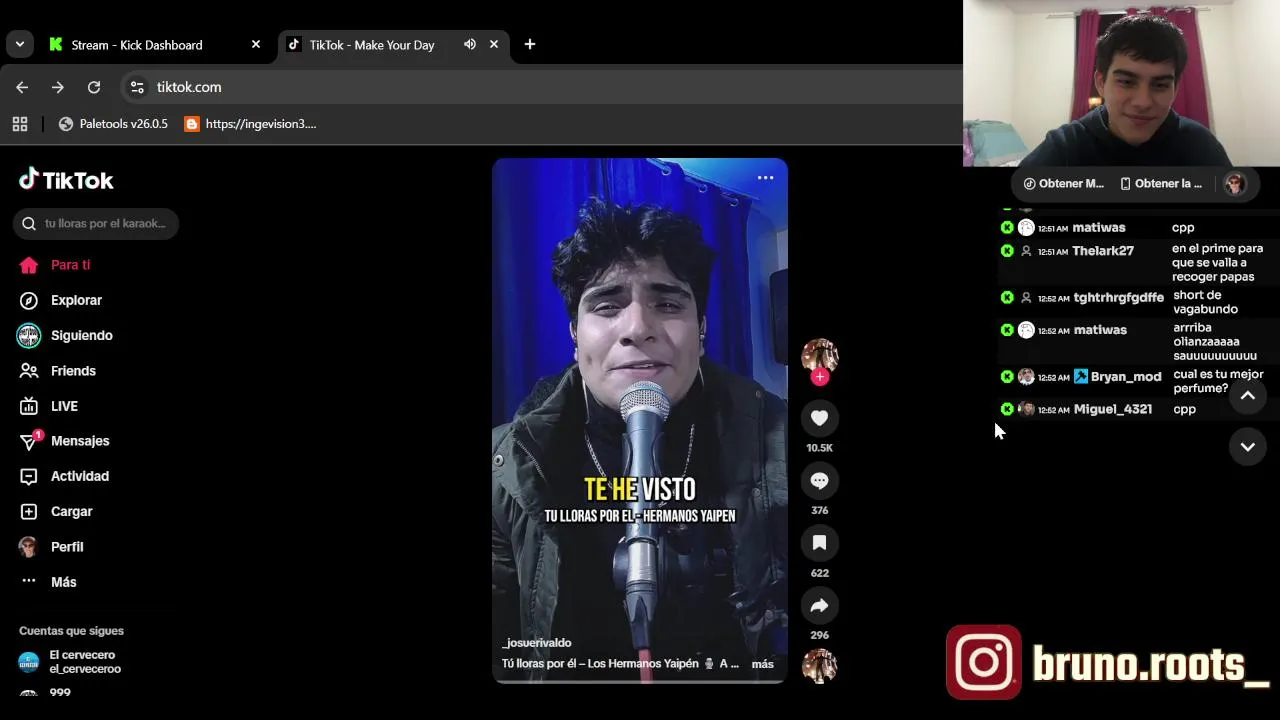Open video creator's avatar profile
Screen dimensions: 1280x720
pos(819,356)
